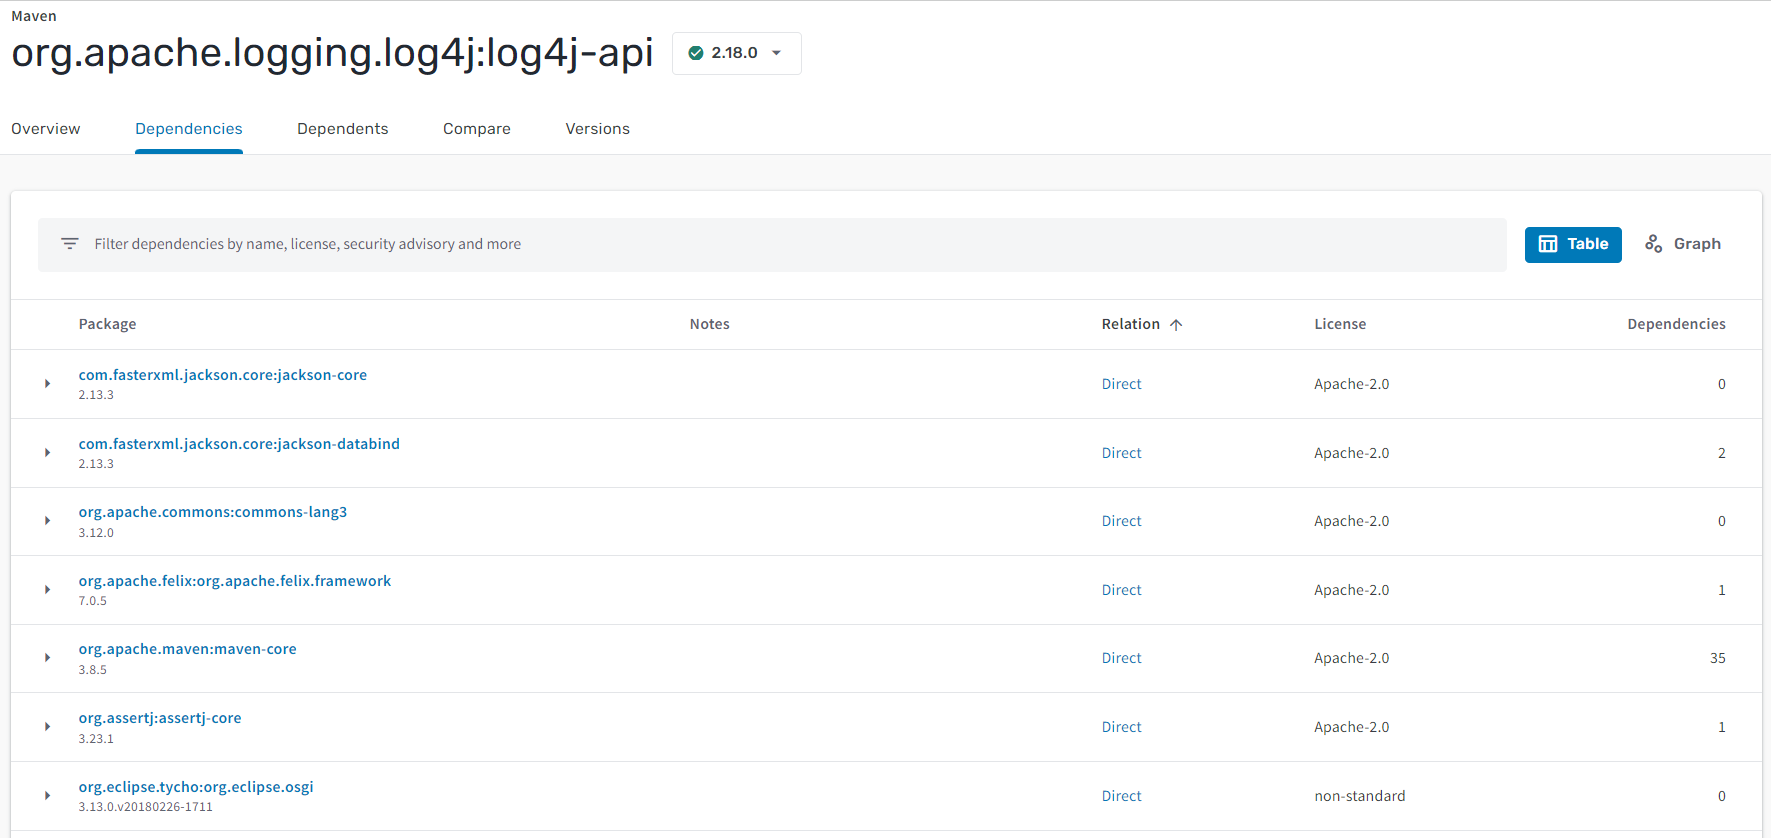Open the Dependents tab

tap(342, 129)
